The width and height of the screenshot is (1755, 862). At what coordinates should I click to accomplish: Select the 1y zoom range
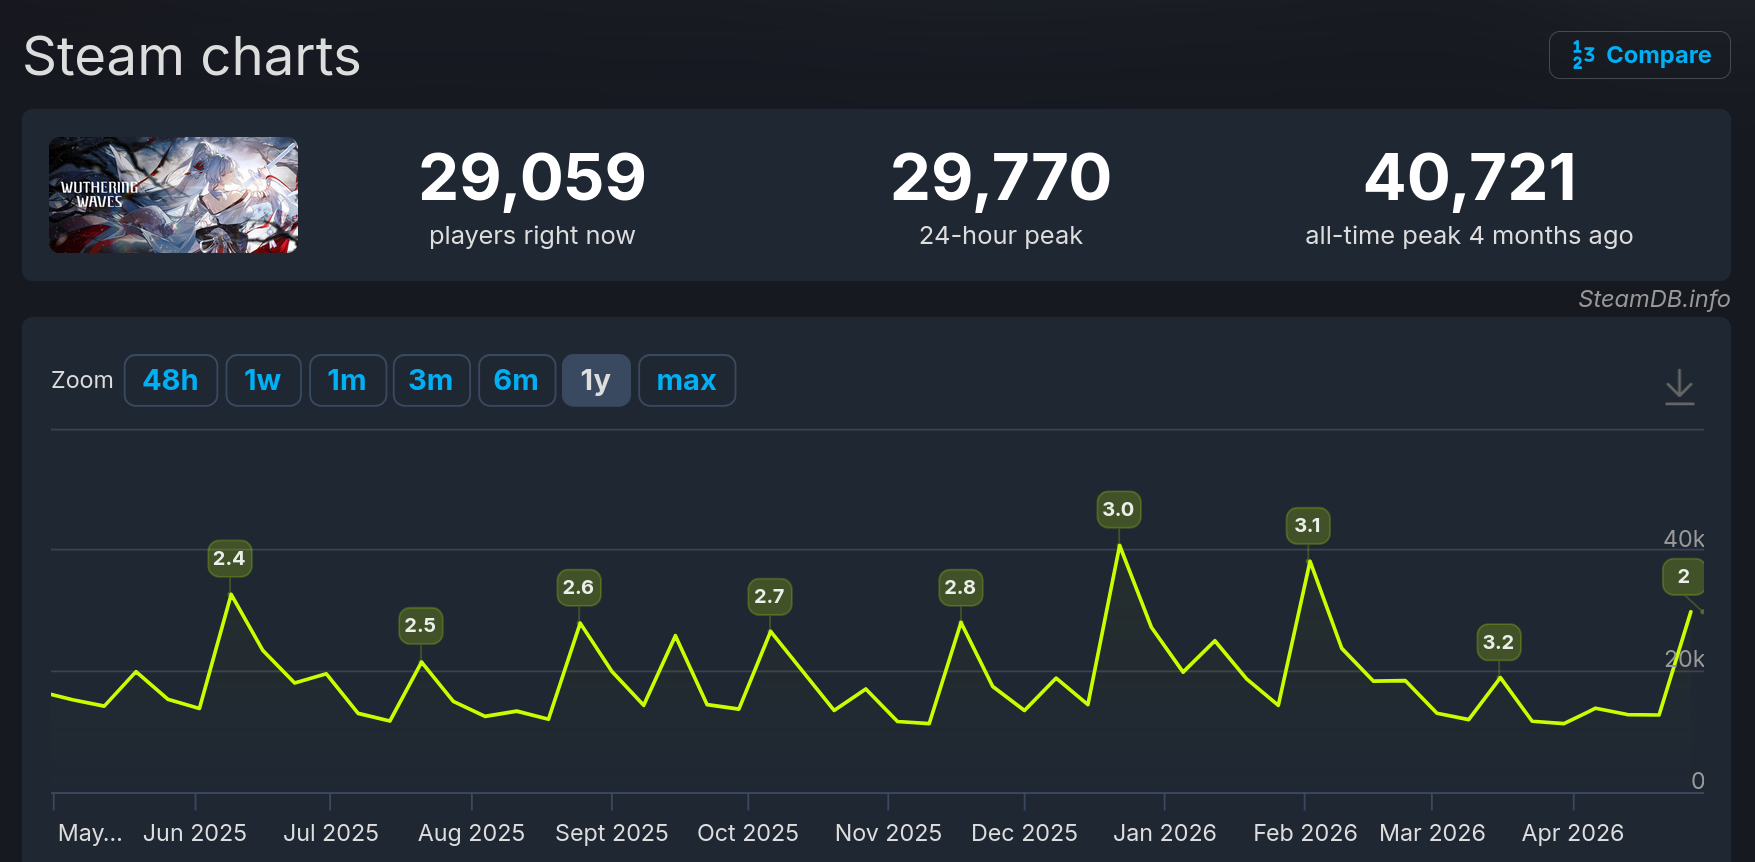pyautogui.click(x=596, y=380)
